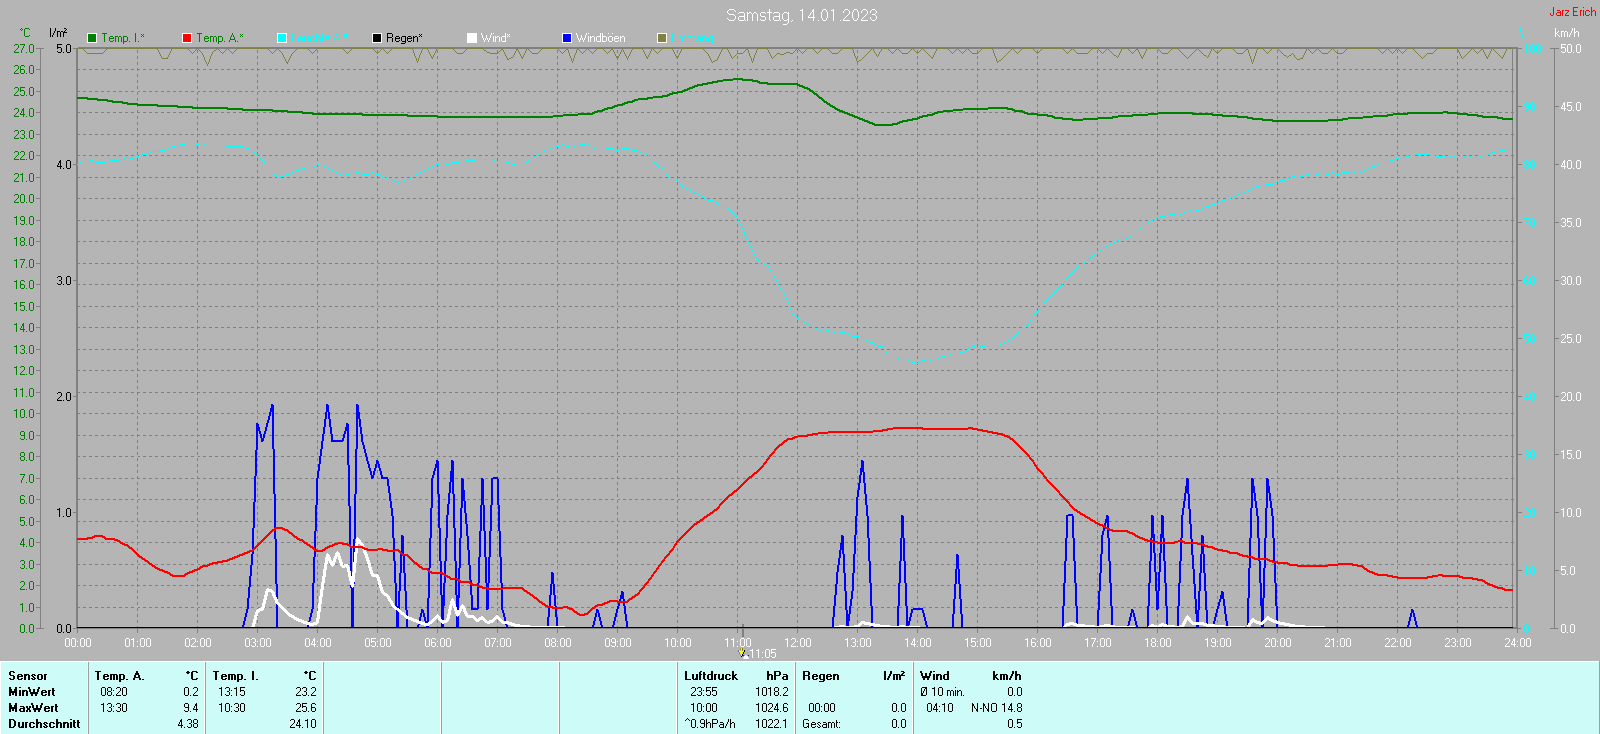This screenshot has width=1600, height=734.
Task: Click the white Wind legend square
Action: point(472,38)
